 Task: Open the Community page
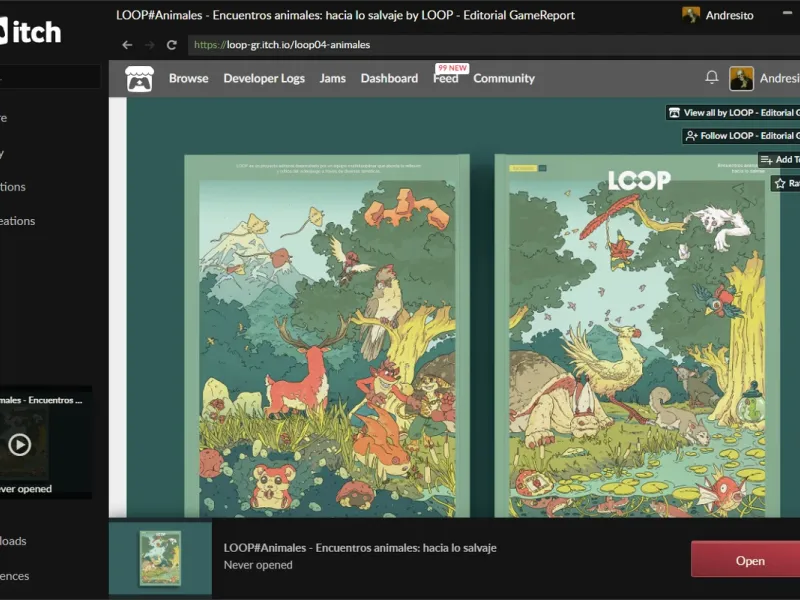[504, 79]
